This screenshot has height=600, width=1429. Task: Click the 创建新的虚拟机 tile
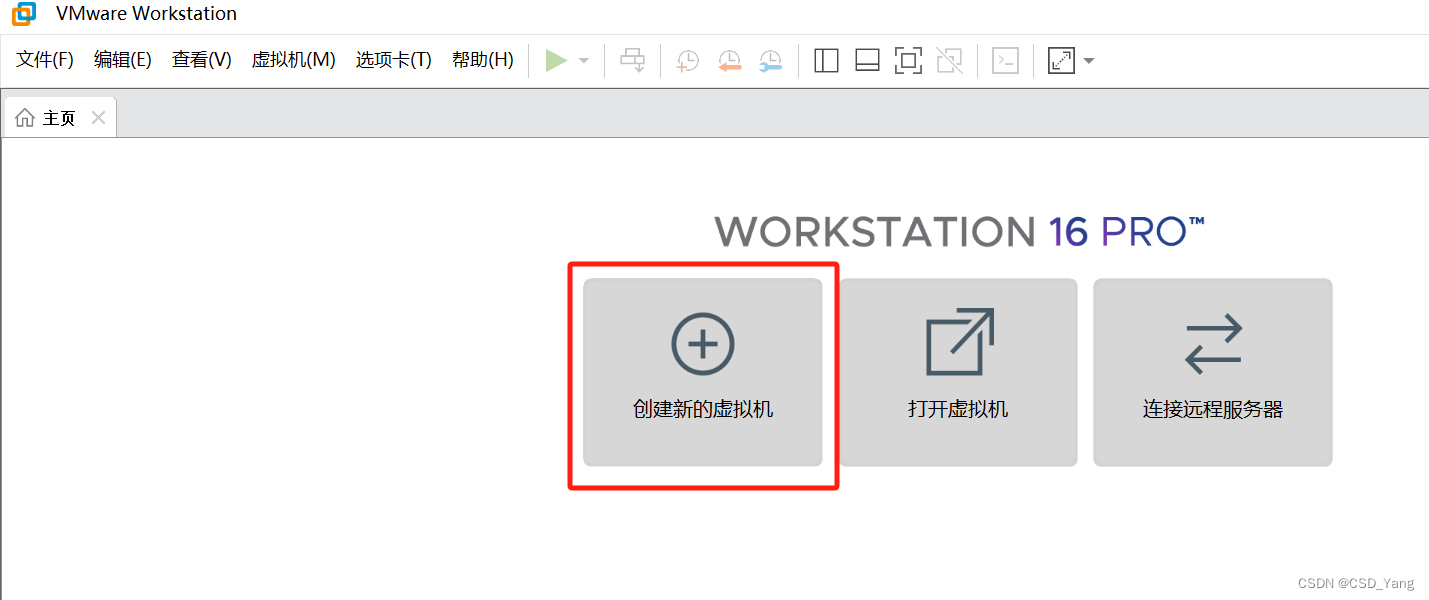point(703,372)
